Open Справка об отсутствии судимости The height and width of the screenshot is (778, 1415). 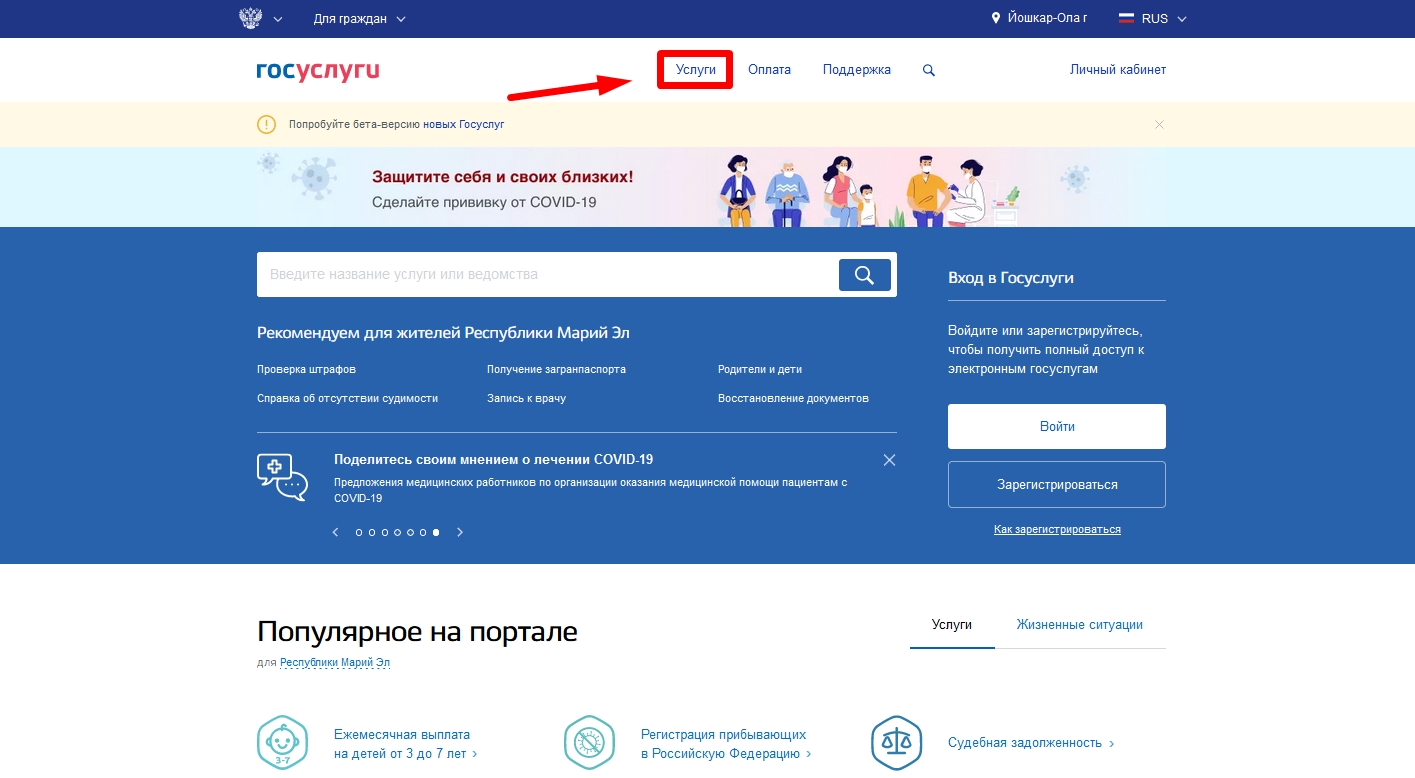coord(347,398)
